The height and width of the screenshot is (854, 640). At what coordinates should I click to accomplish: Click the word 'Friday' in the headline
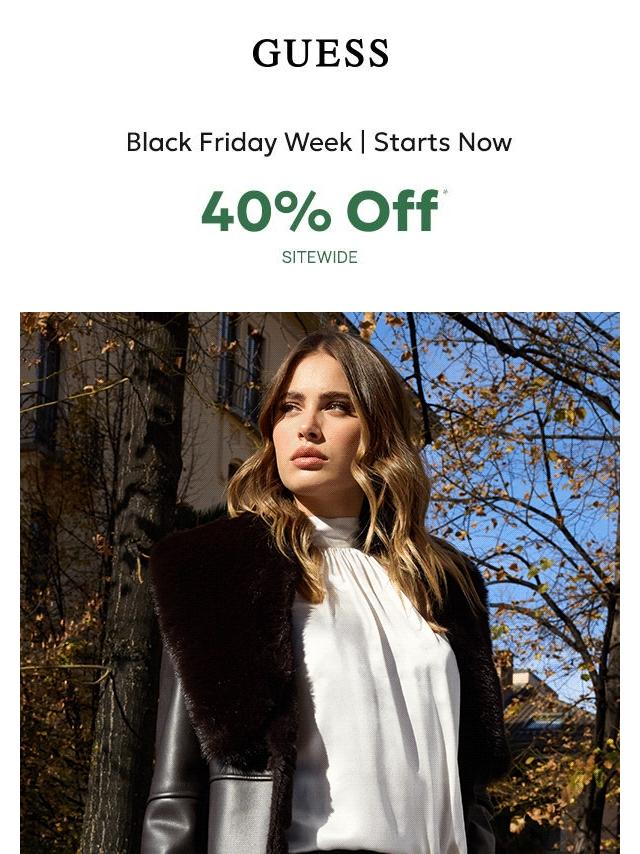(x=239, y=143)
